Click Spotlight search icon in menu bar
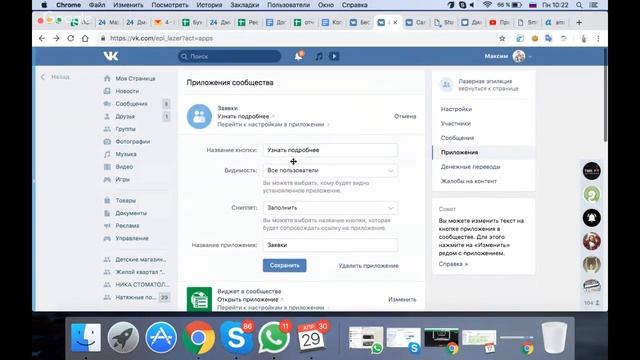 click(x=579, y=5)
